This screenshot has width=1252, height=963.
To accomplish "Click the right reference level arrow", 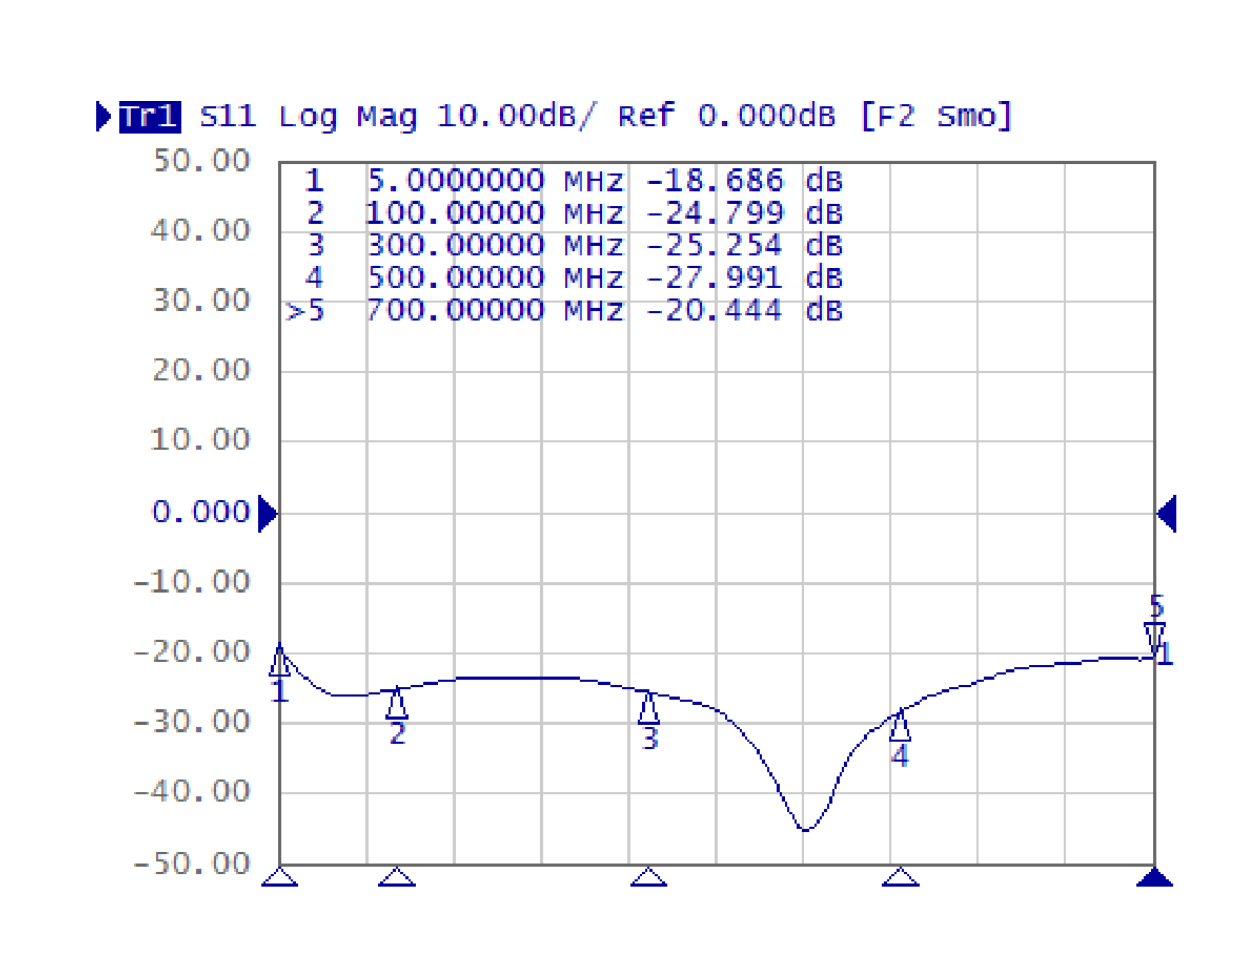I will pyautogui.click(x=1166, y=514).
